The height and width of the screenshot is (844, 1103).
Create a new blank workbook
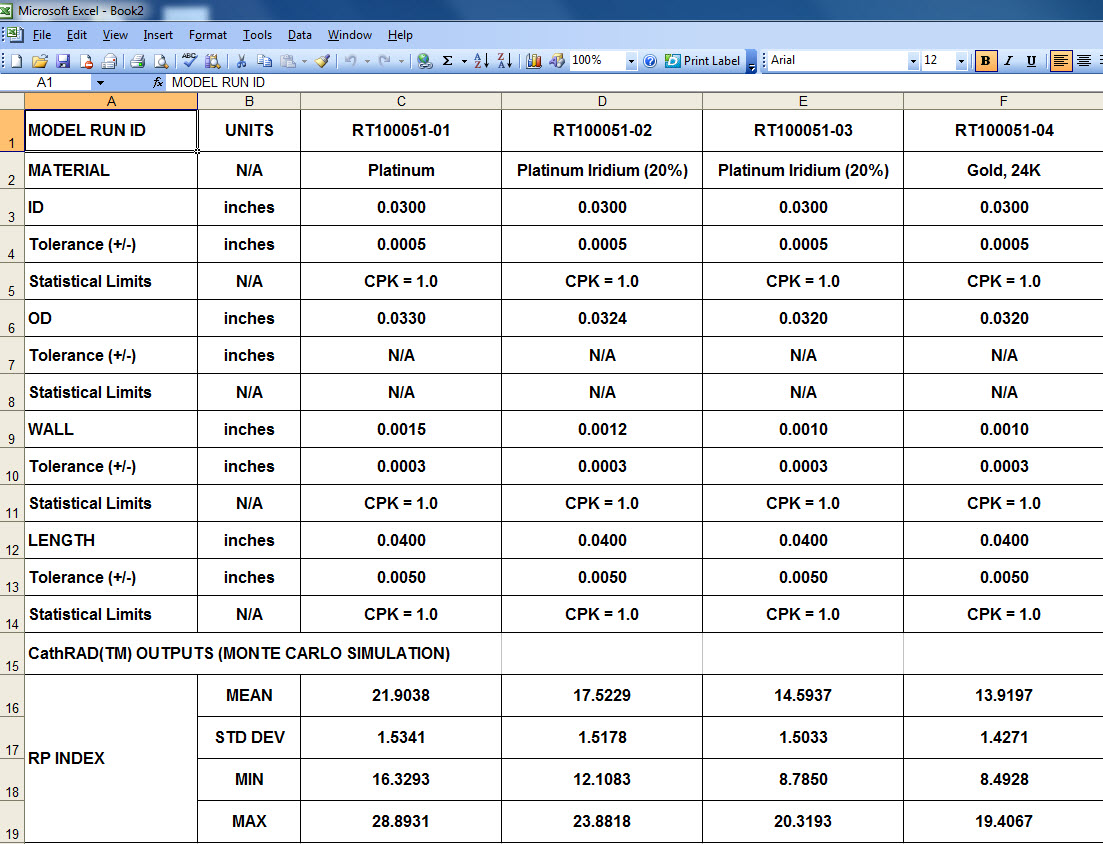pos(17,61)
